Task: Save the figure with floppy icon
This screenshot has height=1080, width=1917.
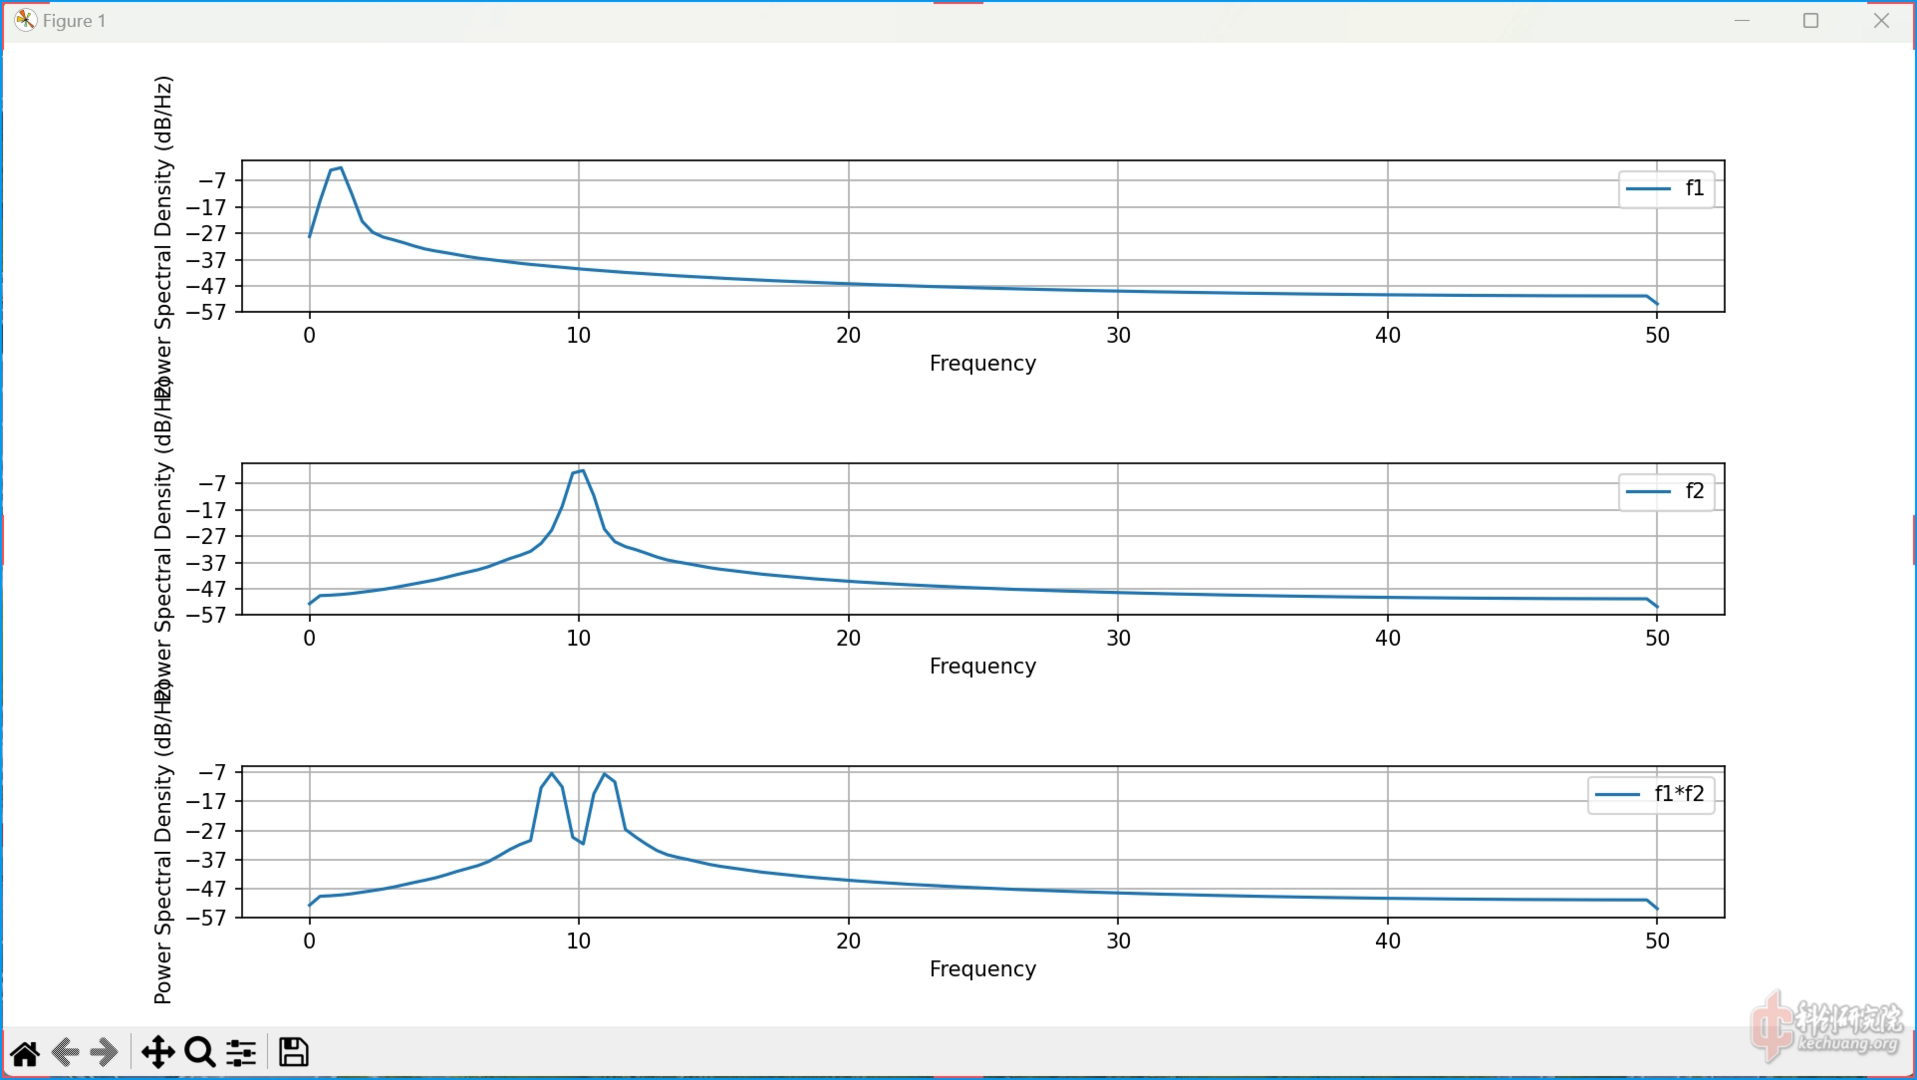Action: pos(293,1053)
